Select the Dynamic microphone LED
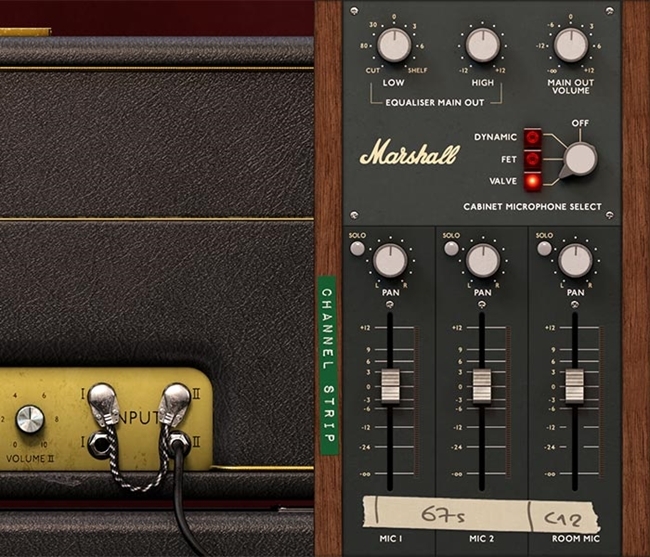The width and height of the screenshot is (650, 557). point(533,137)
